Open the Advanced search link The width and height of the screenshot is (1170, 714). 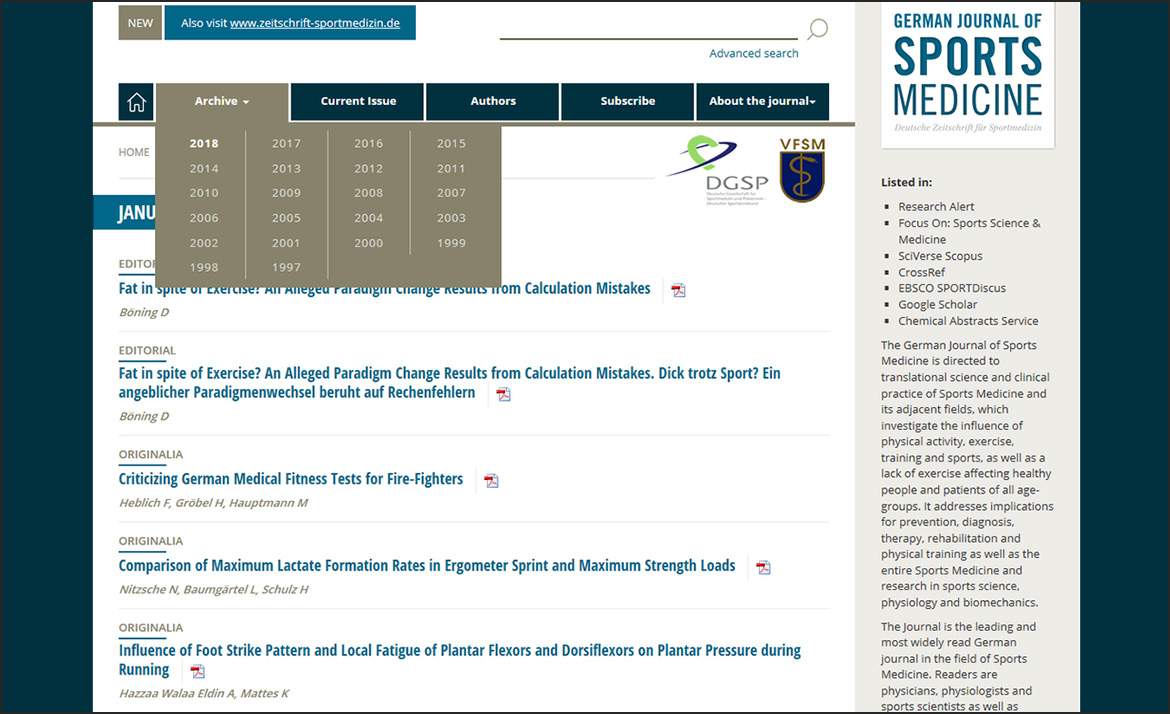pyautogui.click(x=754, y=54)
